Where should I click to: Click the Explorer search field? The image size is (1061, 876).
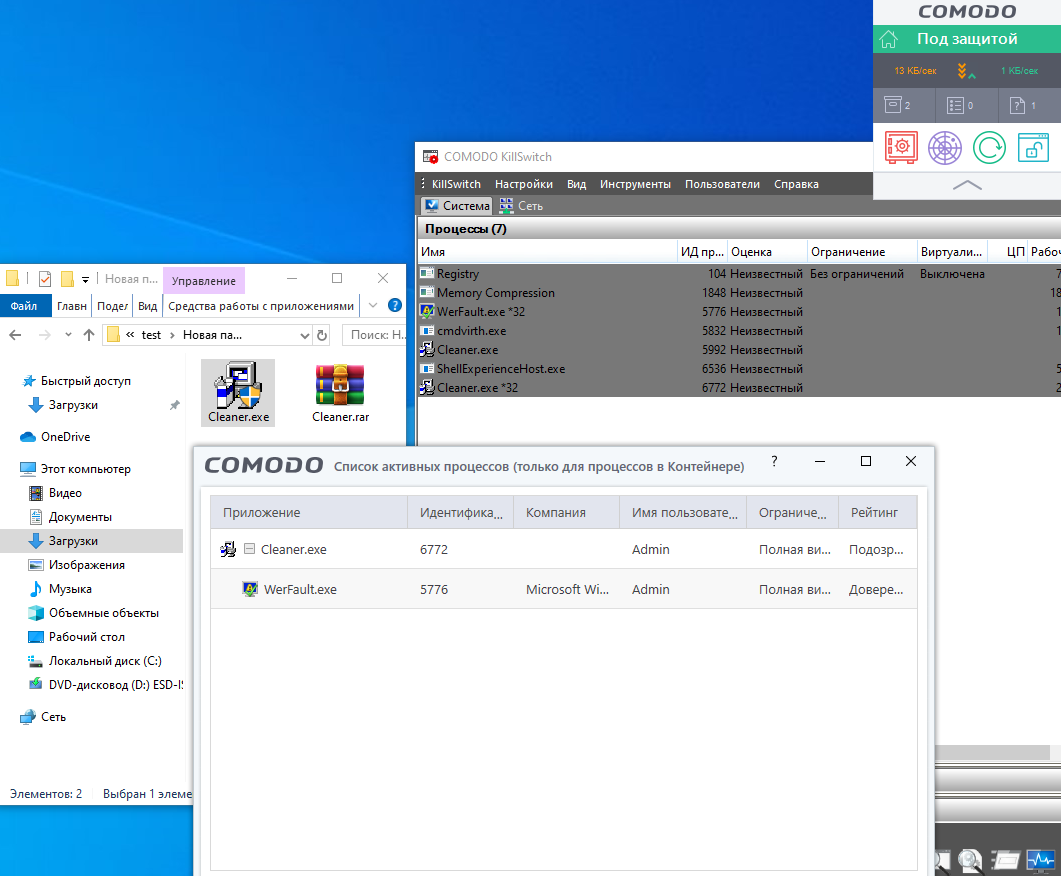coord(375,335)
